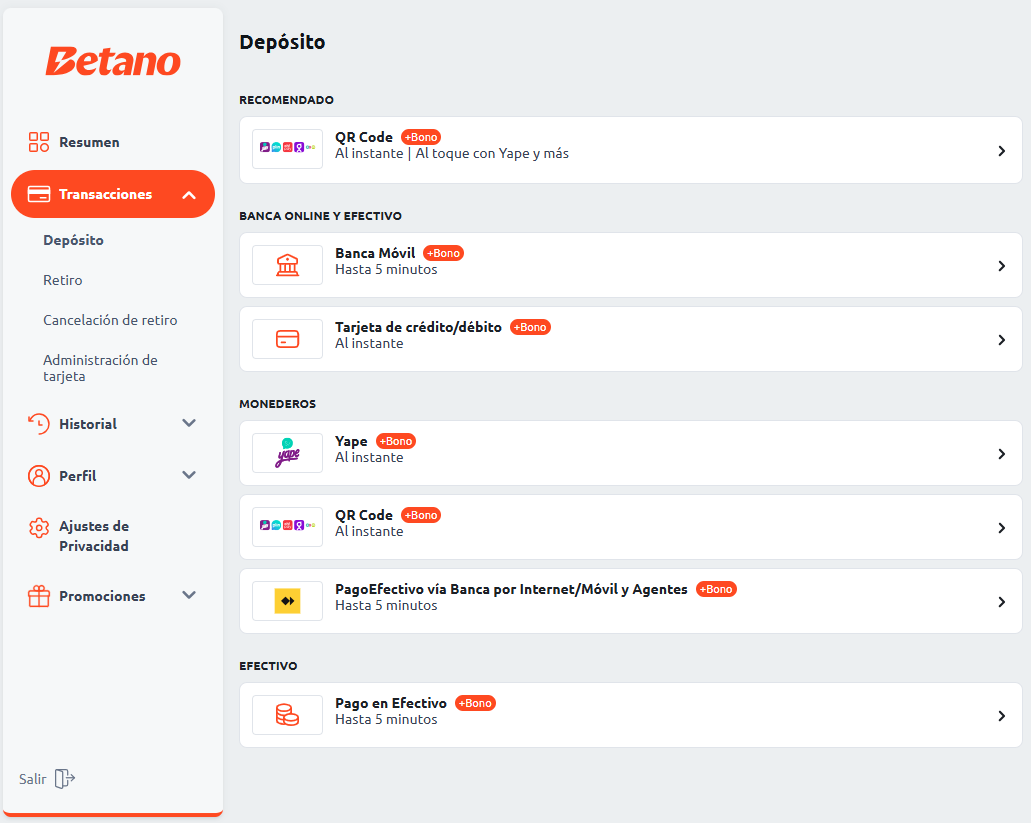Open the Promociones menu label
The height and width of the screenshot is (823, 1031).
click(x=103, y=596)
